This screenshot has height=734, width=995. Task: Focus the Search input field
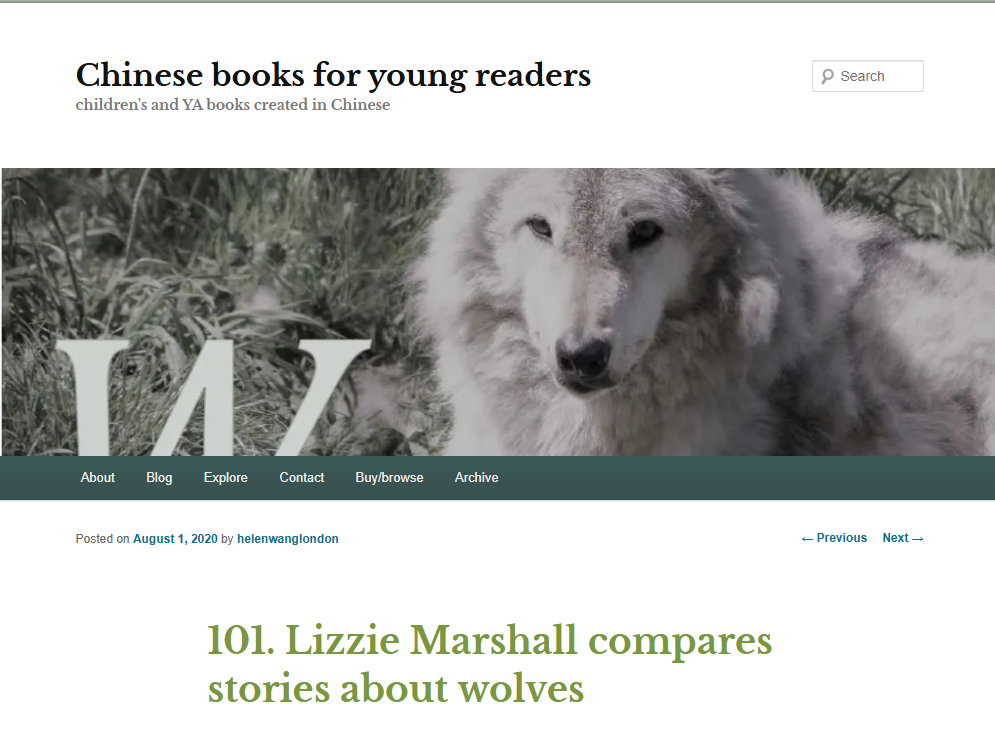[x=867, y=76]
